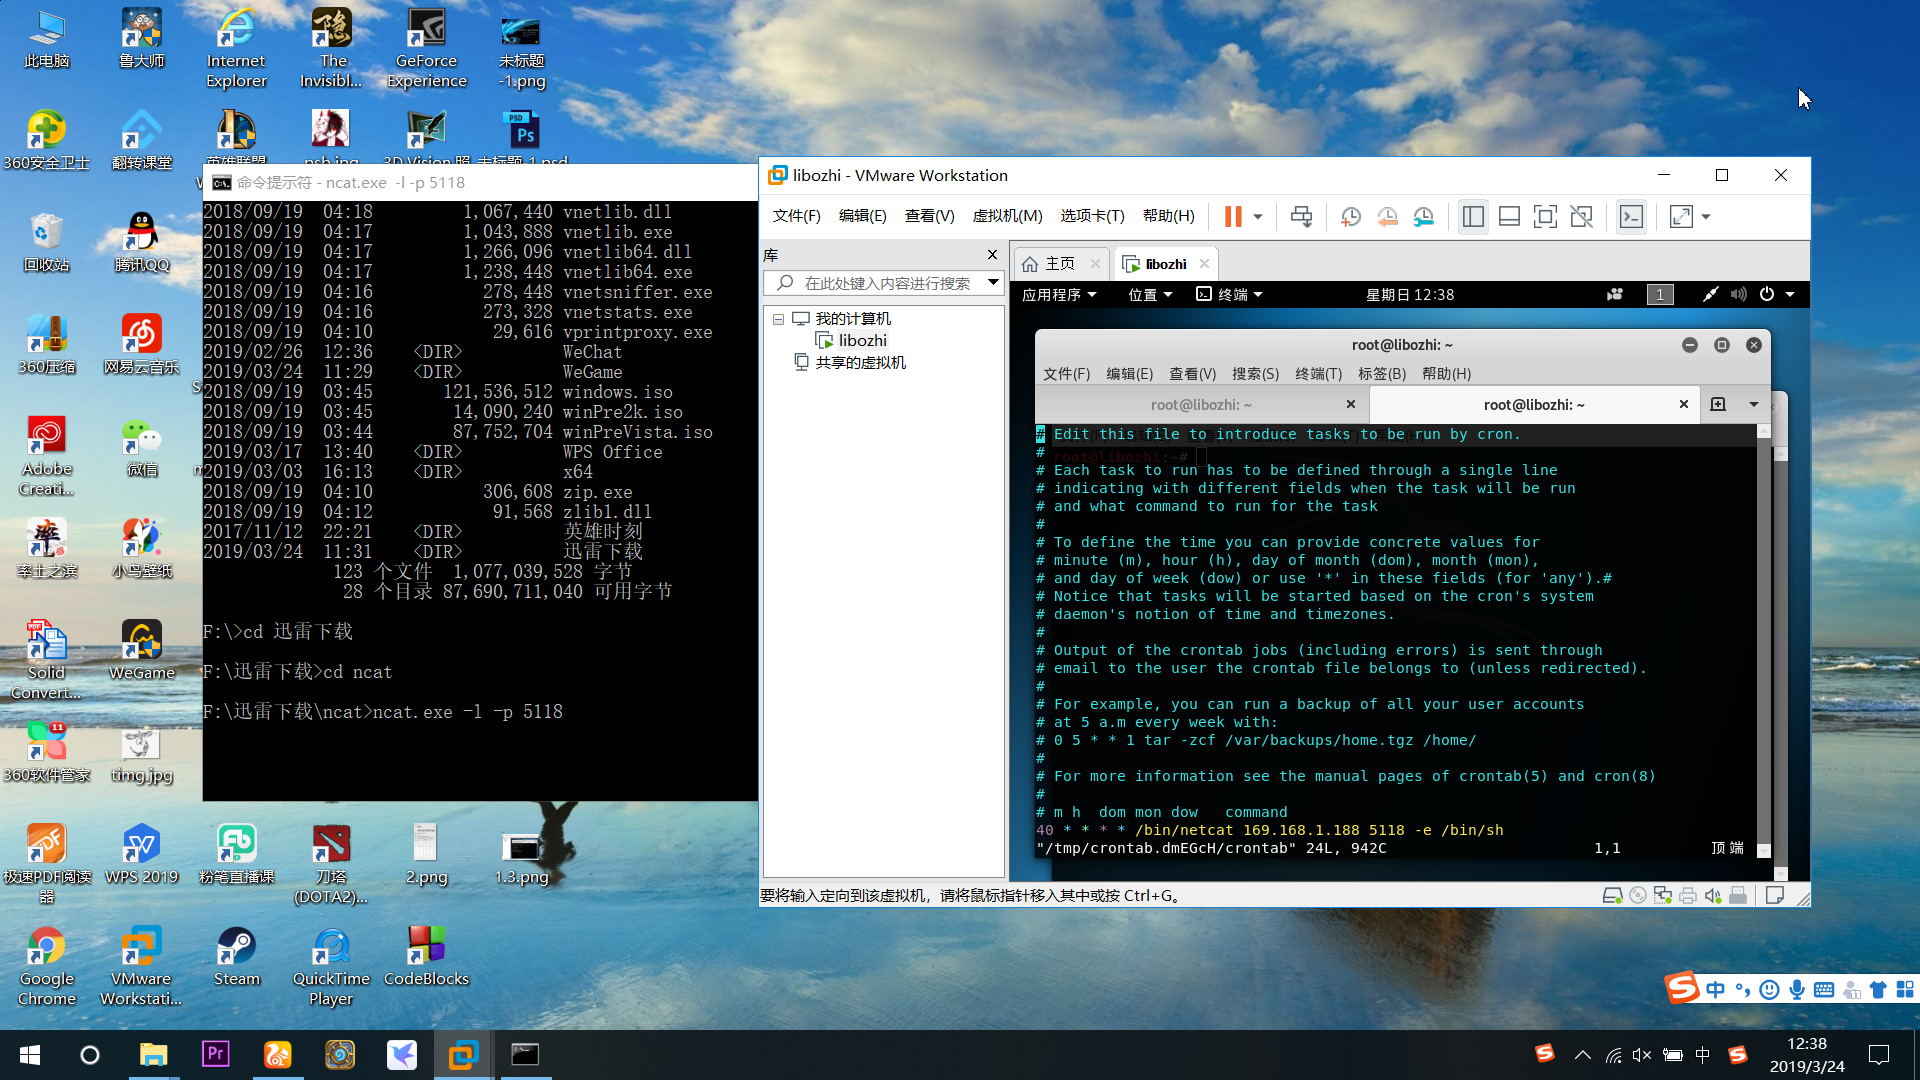
Task: Open the snapshot manager toolbar icon
Action: tap(1424, 216)
